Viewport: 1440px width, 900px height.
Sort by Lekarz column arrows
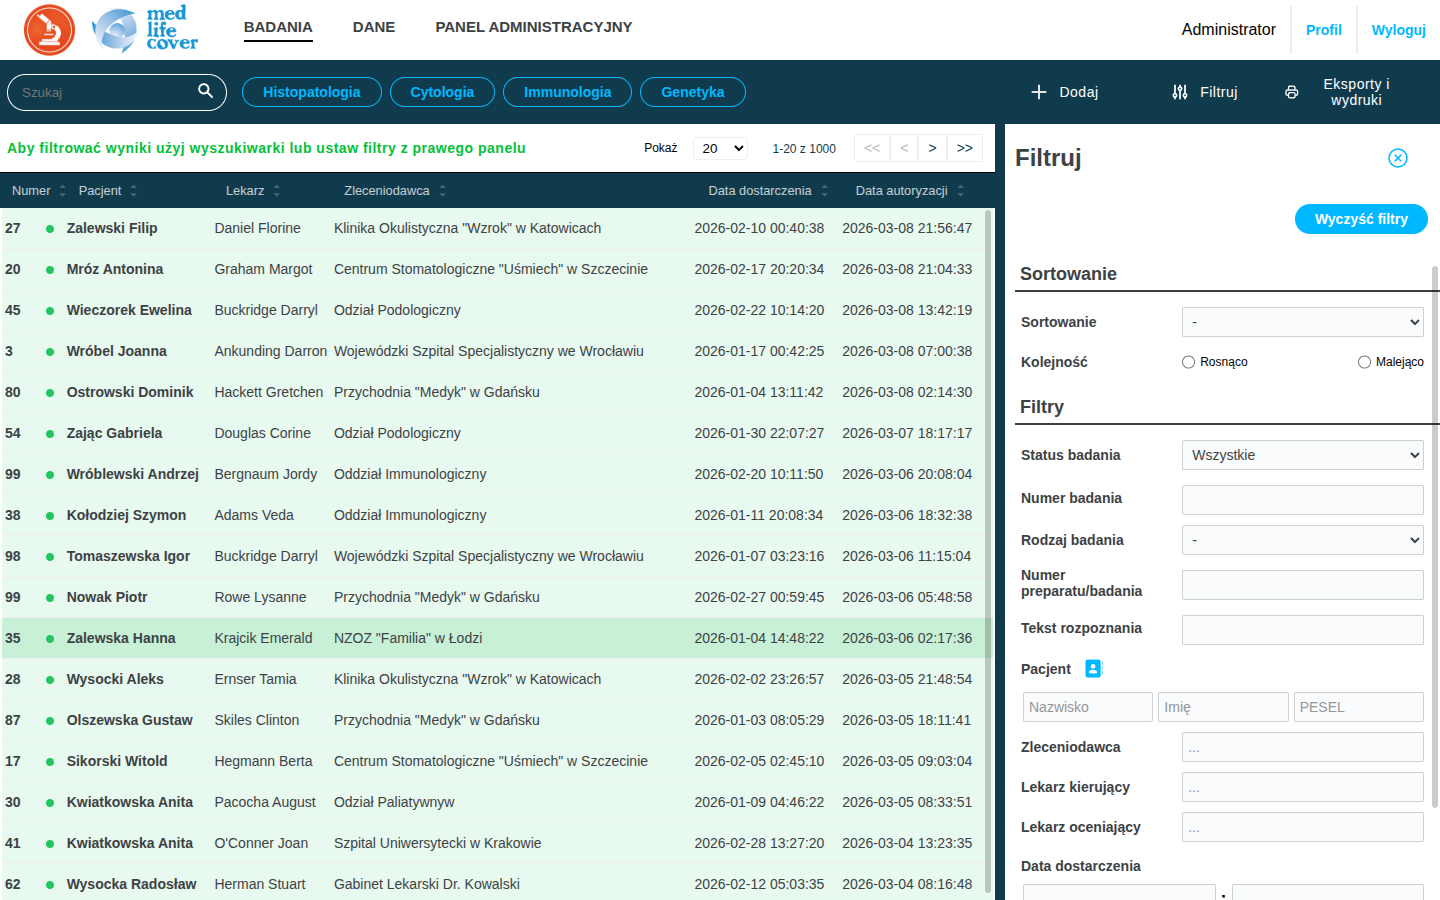[276, 191]
